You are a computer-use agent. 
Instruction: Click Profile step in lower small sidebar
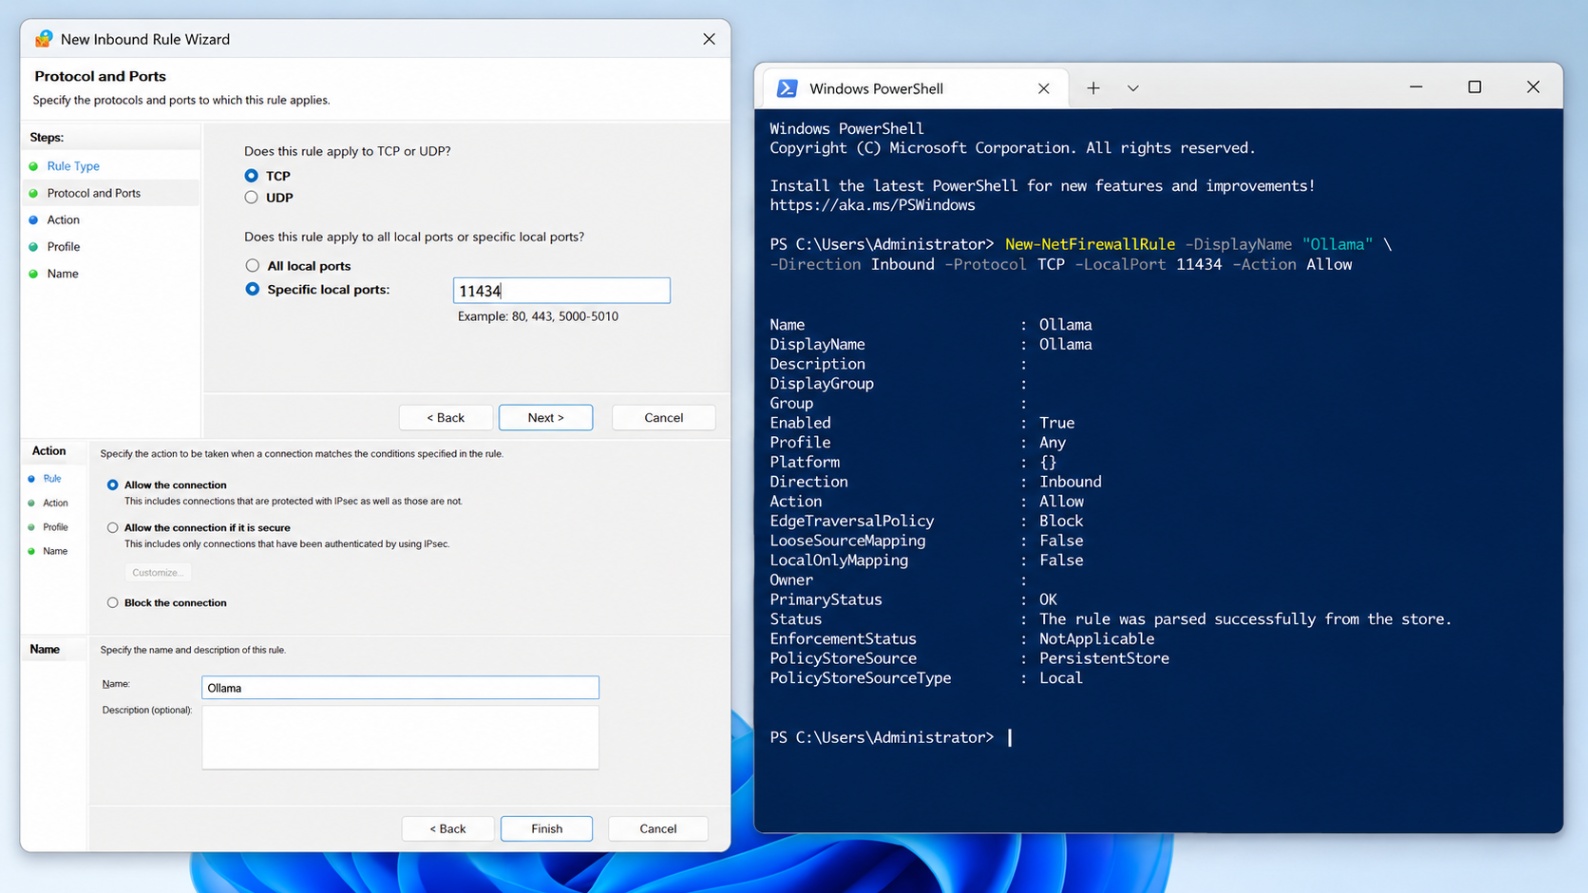point(55,527)
